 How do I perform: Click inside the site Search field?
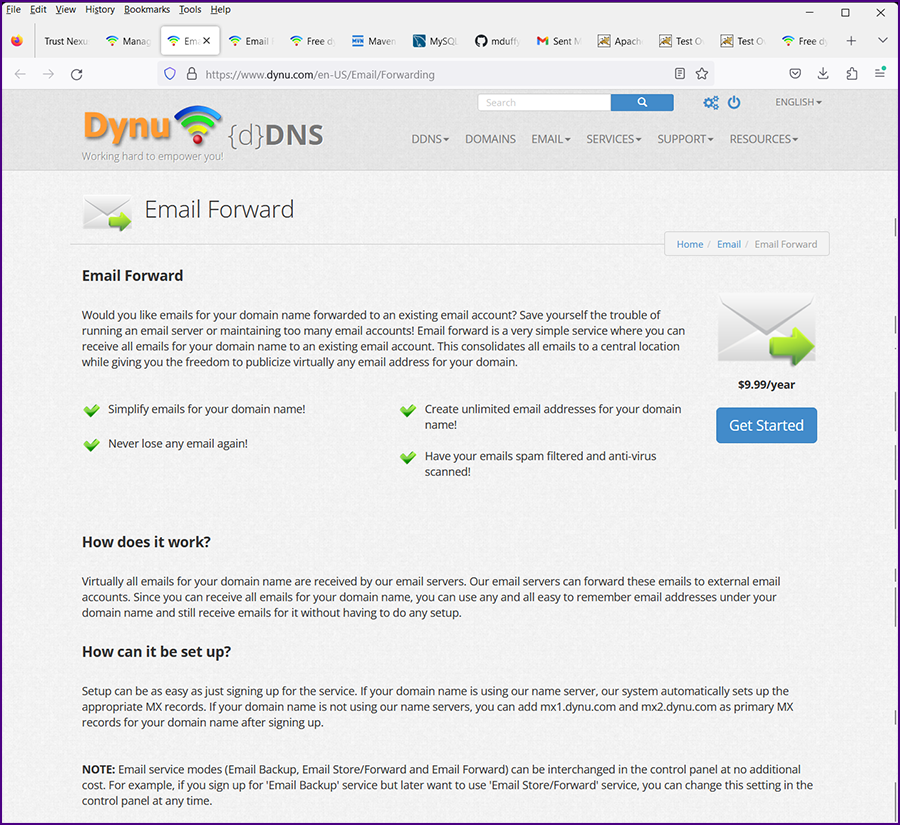(544, 103)
